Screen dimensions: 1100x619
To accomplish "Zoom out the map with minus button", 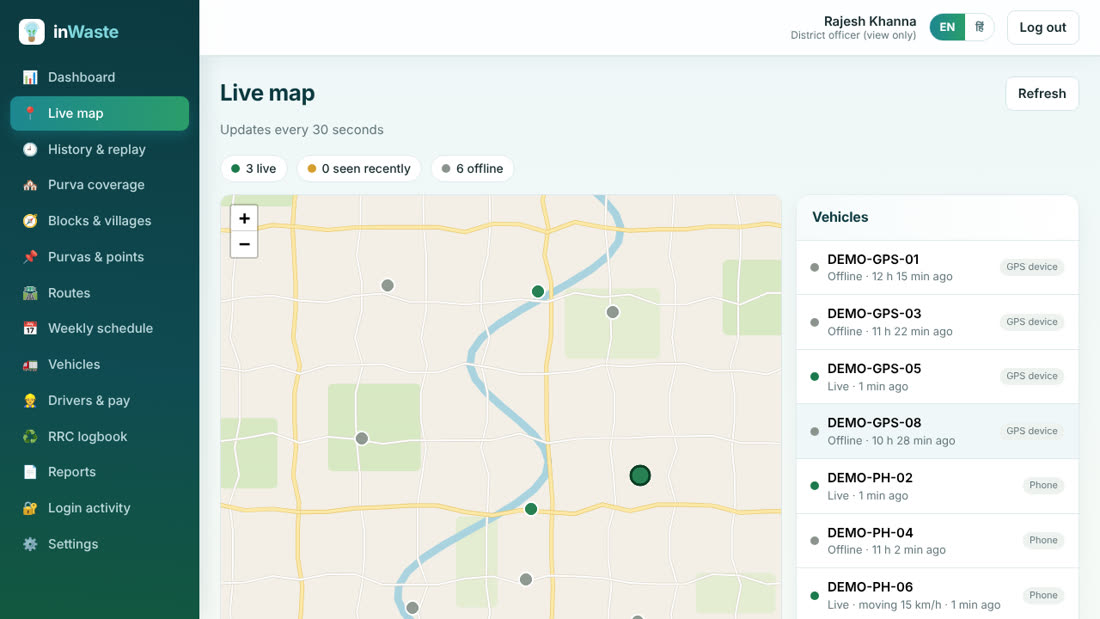I will (x=244, y=244).
